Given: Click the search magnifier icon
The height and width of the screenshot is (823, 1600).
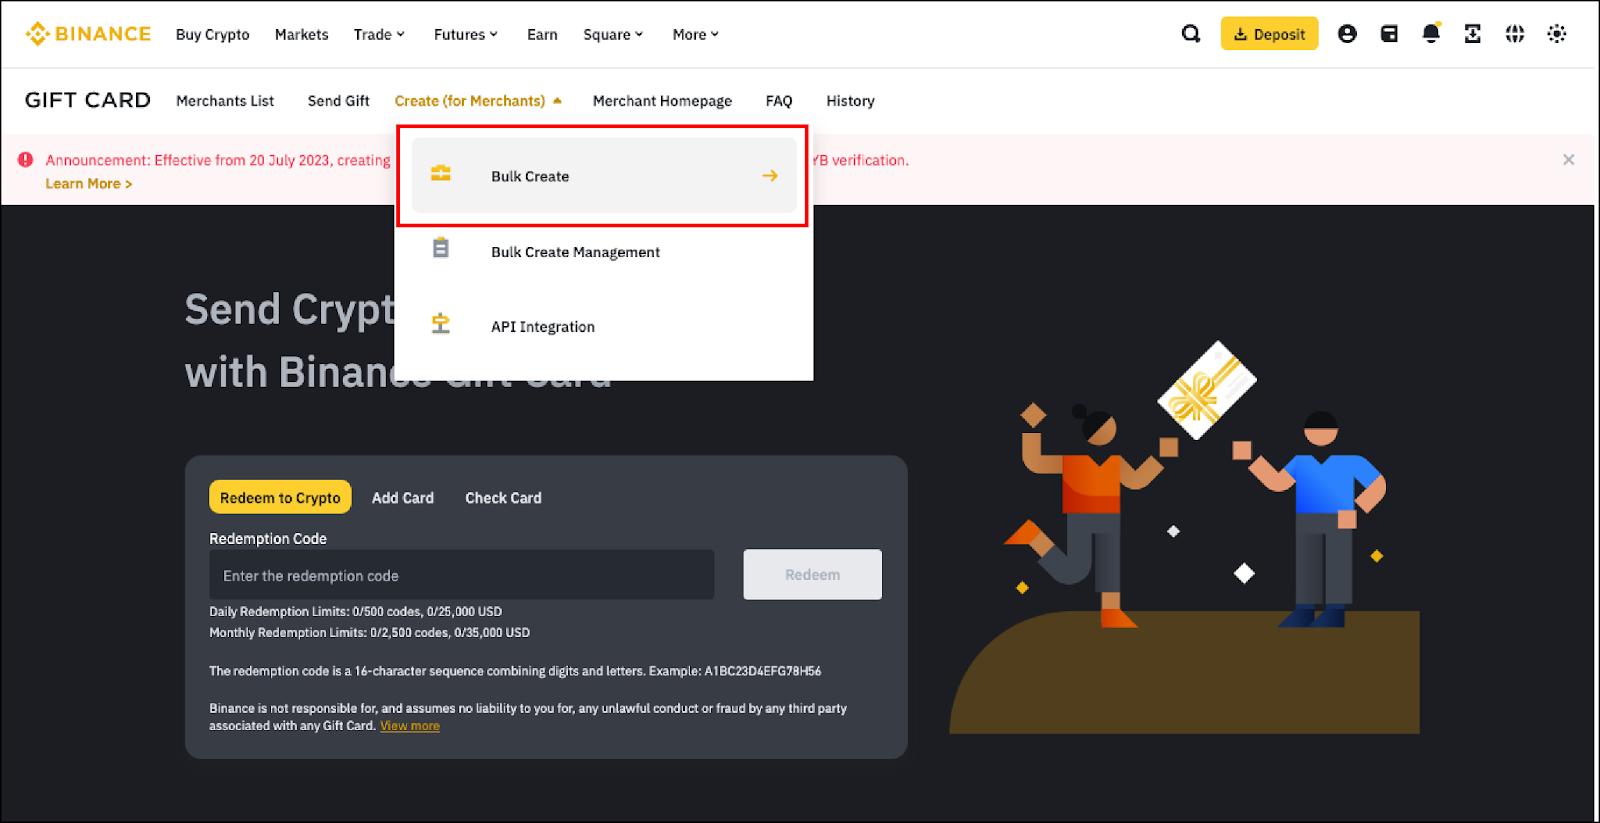Looking at the screenshot, I should pos(1190,34).
